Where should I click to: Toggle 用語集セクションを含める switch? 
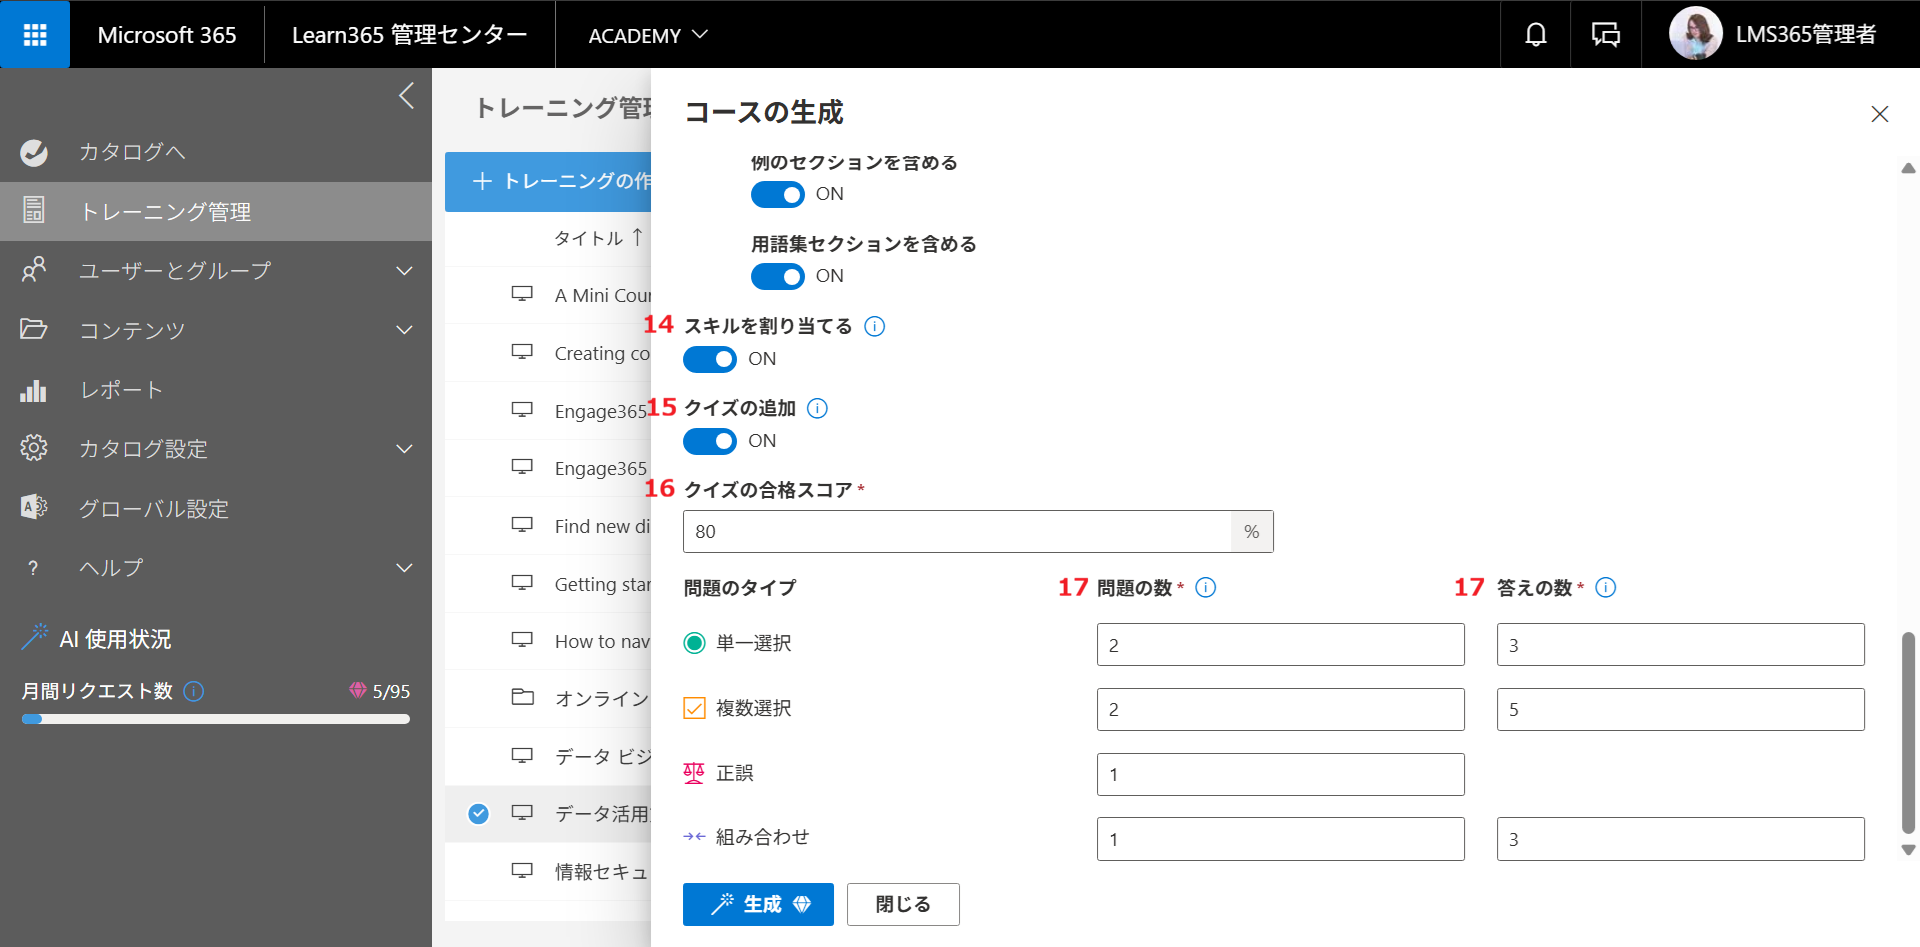click(778, 276)
